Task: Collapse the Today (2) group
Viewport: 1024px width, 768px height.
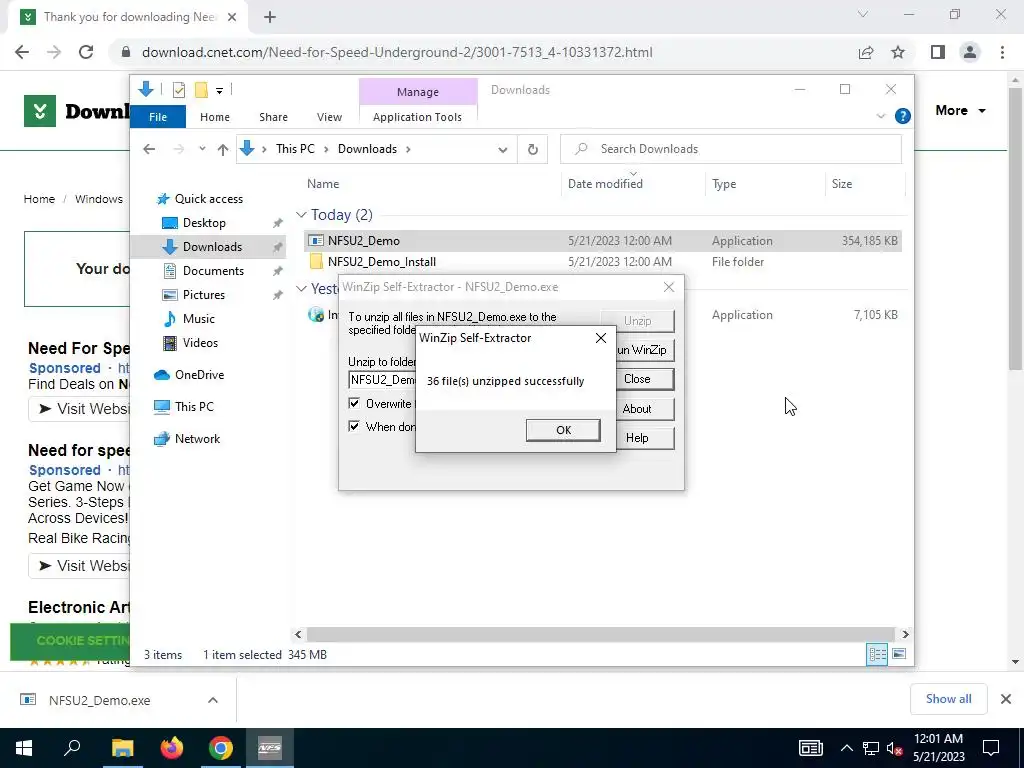Action: coord(301,215)
